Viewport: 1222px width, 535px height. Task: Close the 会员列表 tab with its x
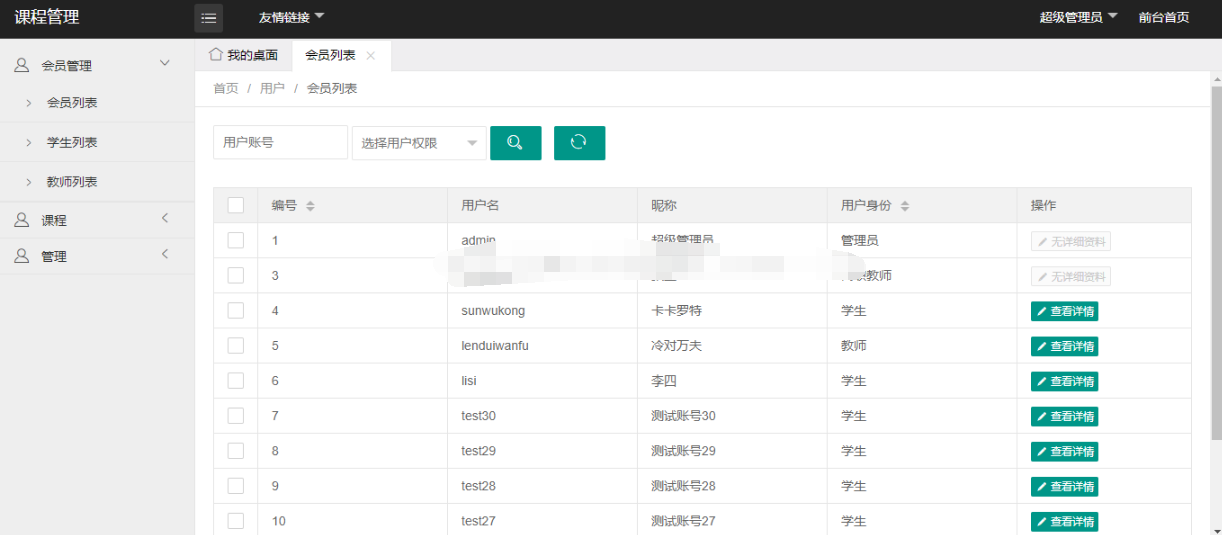(x=371, y=56)
